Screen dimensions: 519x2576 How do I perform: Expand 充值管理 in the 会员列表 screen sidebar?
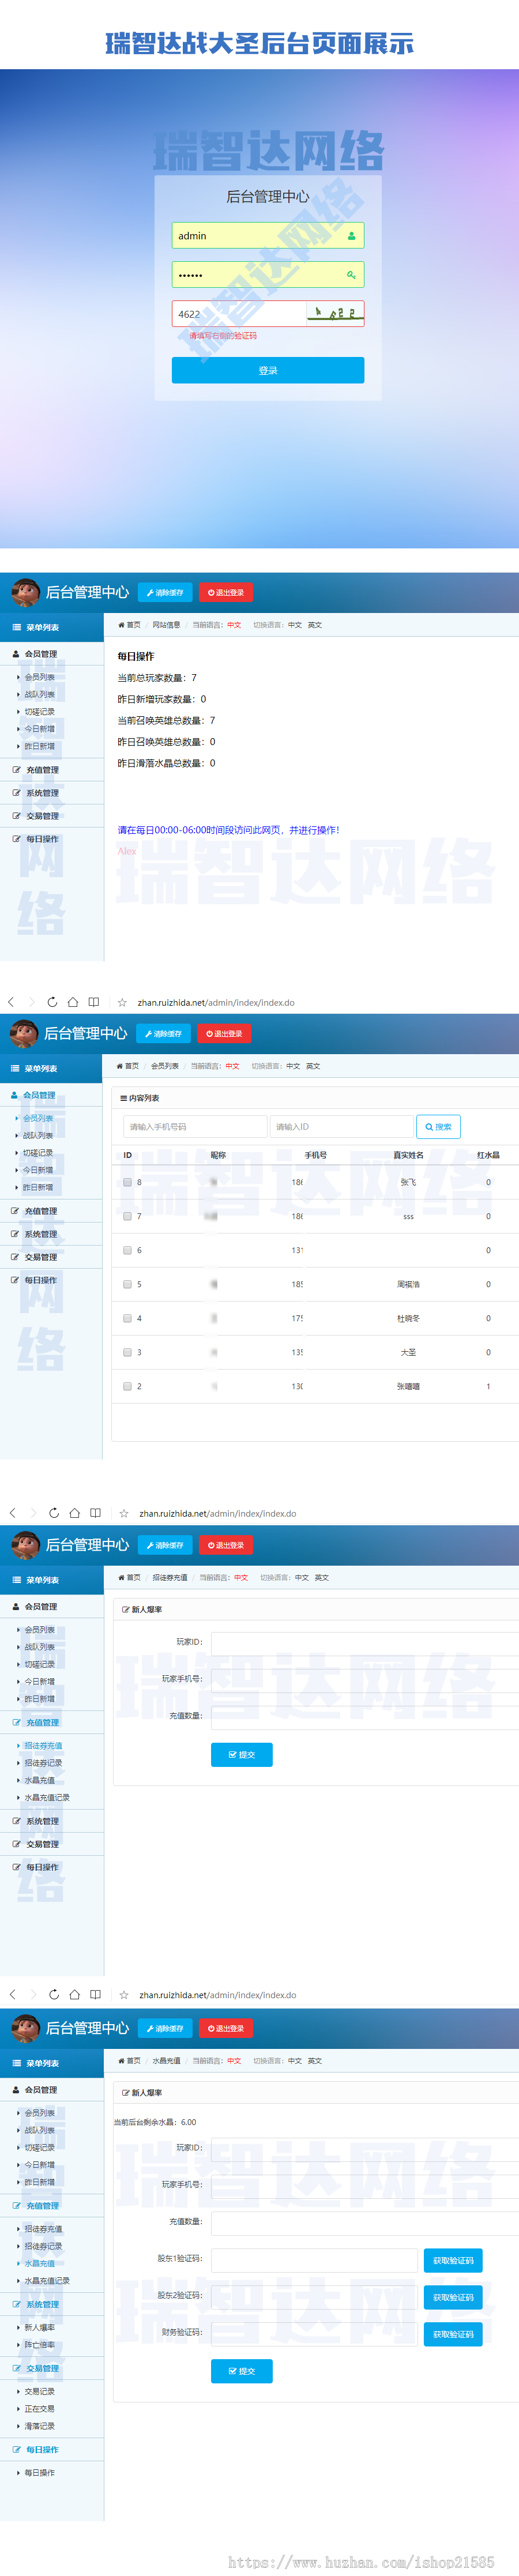click(x=51, y=1211)
